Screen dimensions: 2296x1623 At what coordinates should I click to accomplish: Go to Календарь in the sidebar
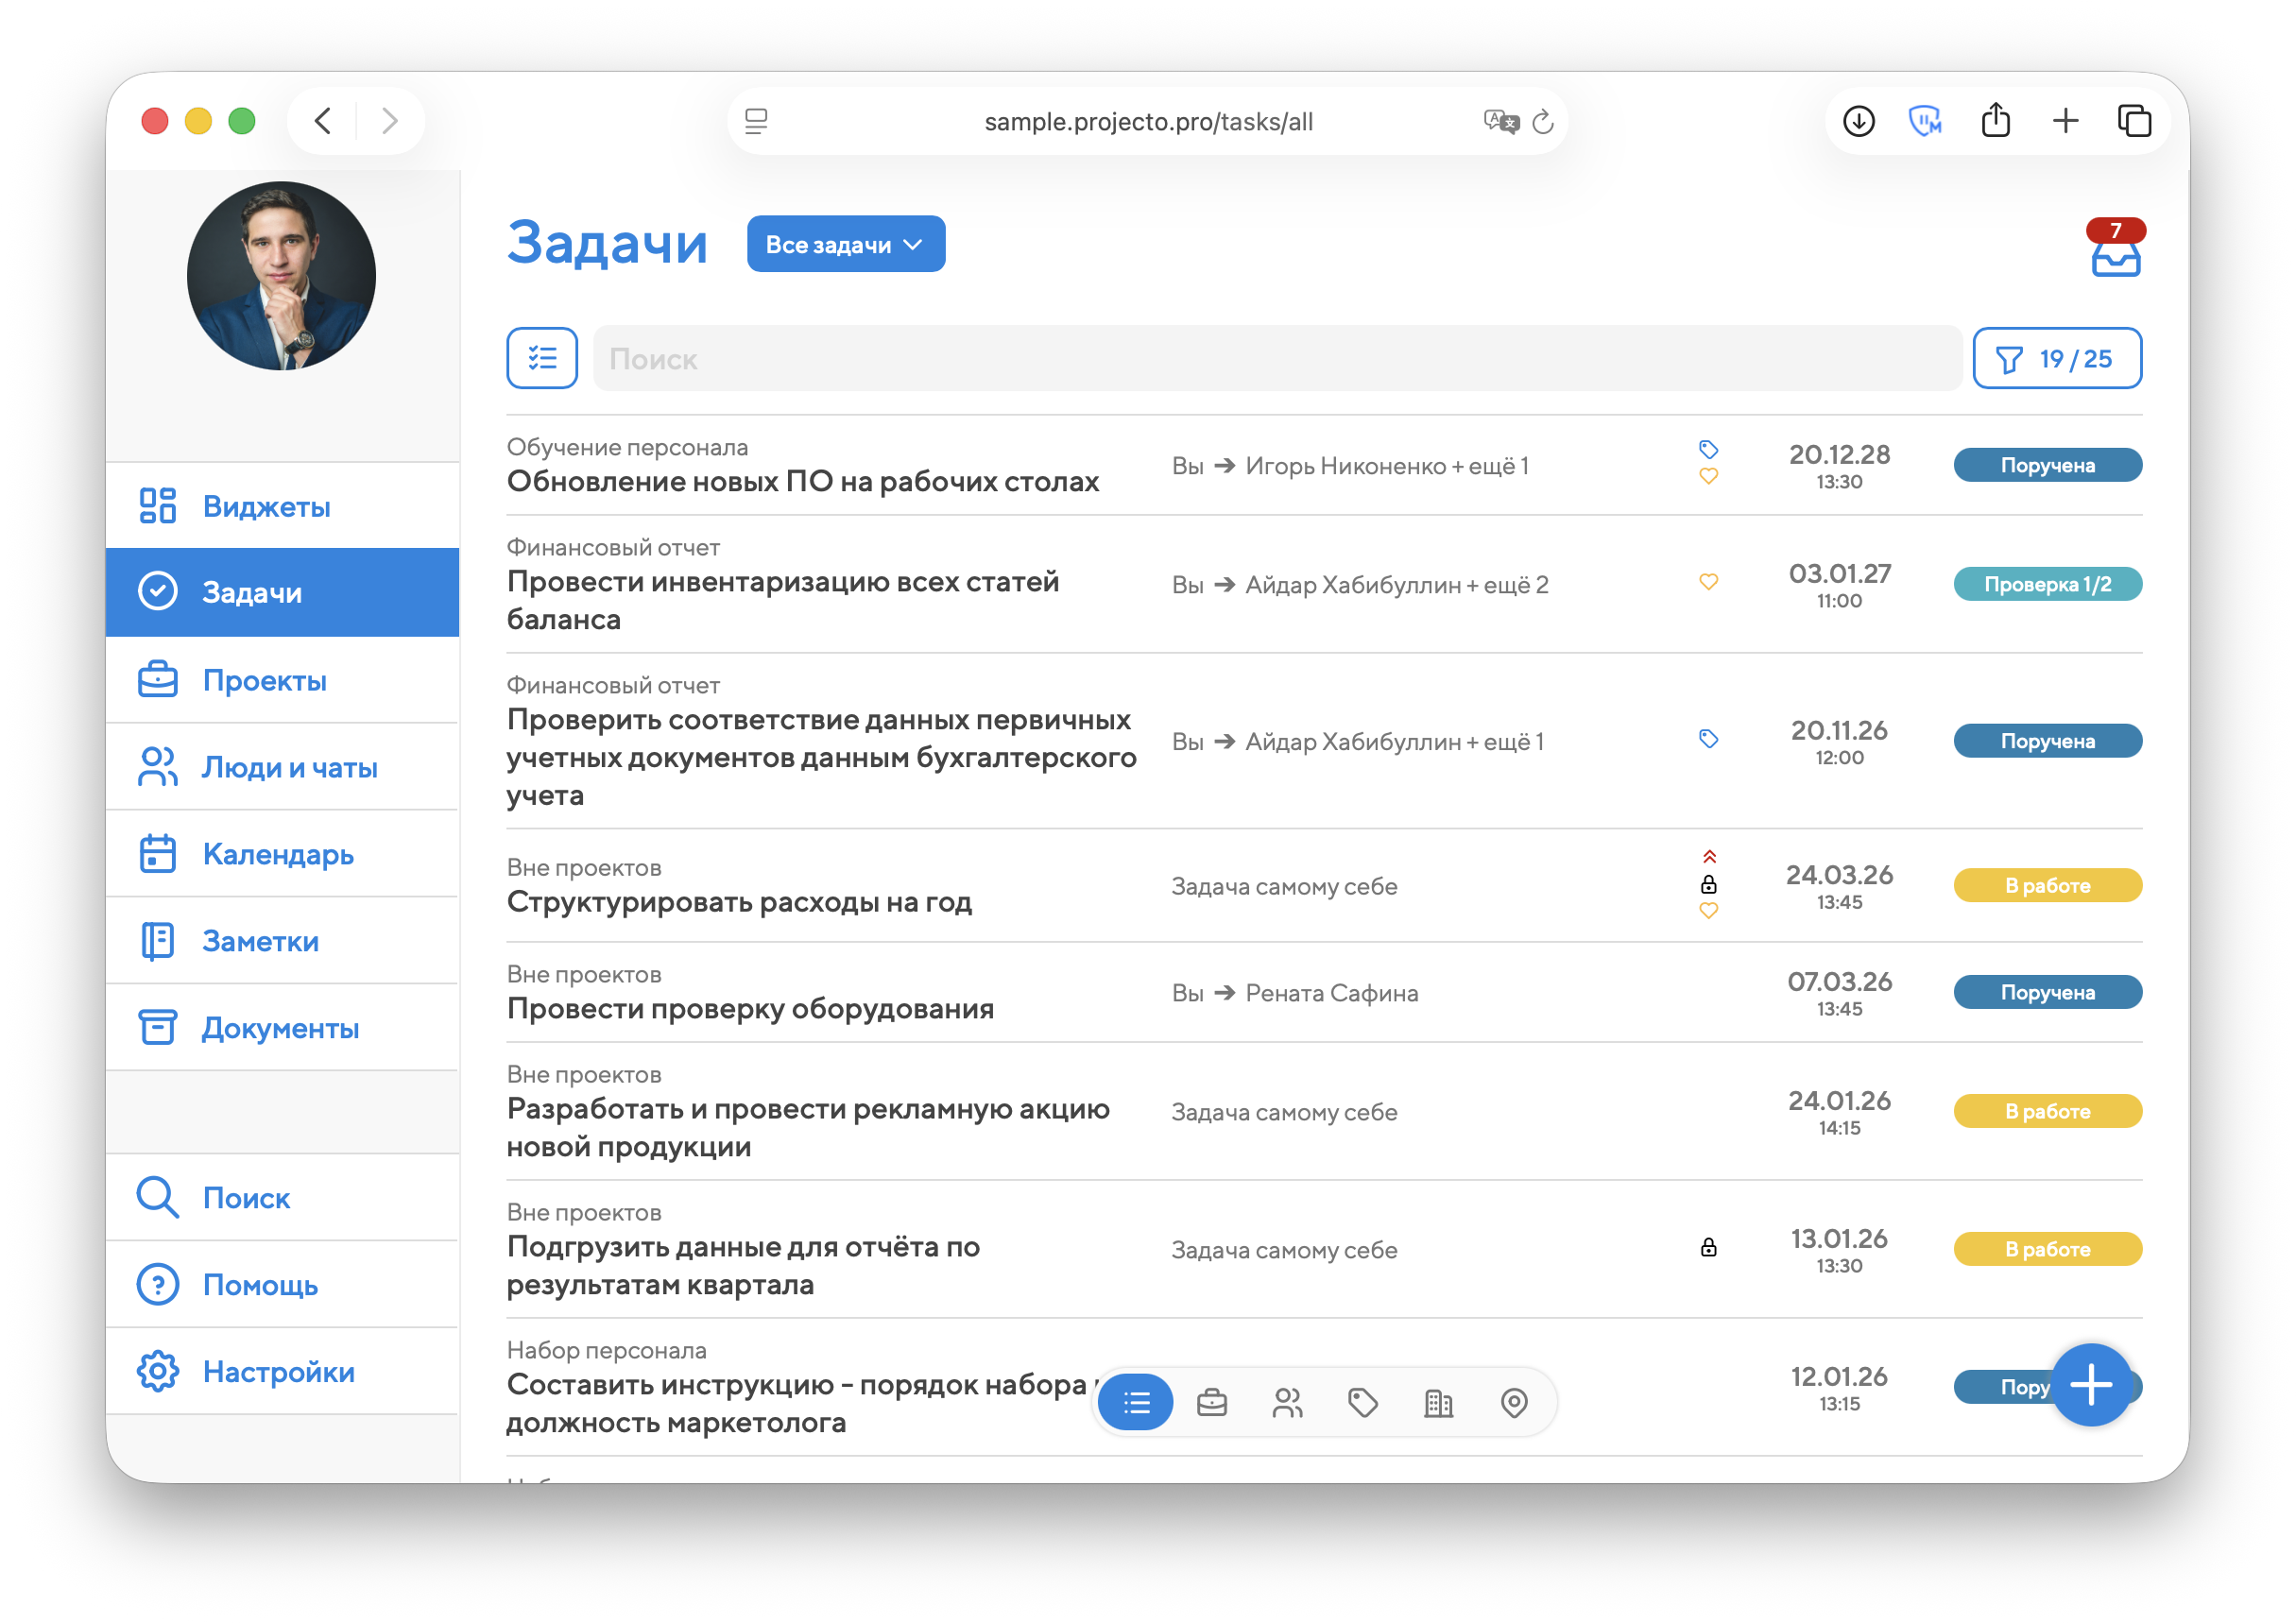click(277, 854)
